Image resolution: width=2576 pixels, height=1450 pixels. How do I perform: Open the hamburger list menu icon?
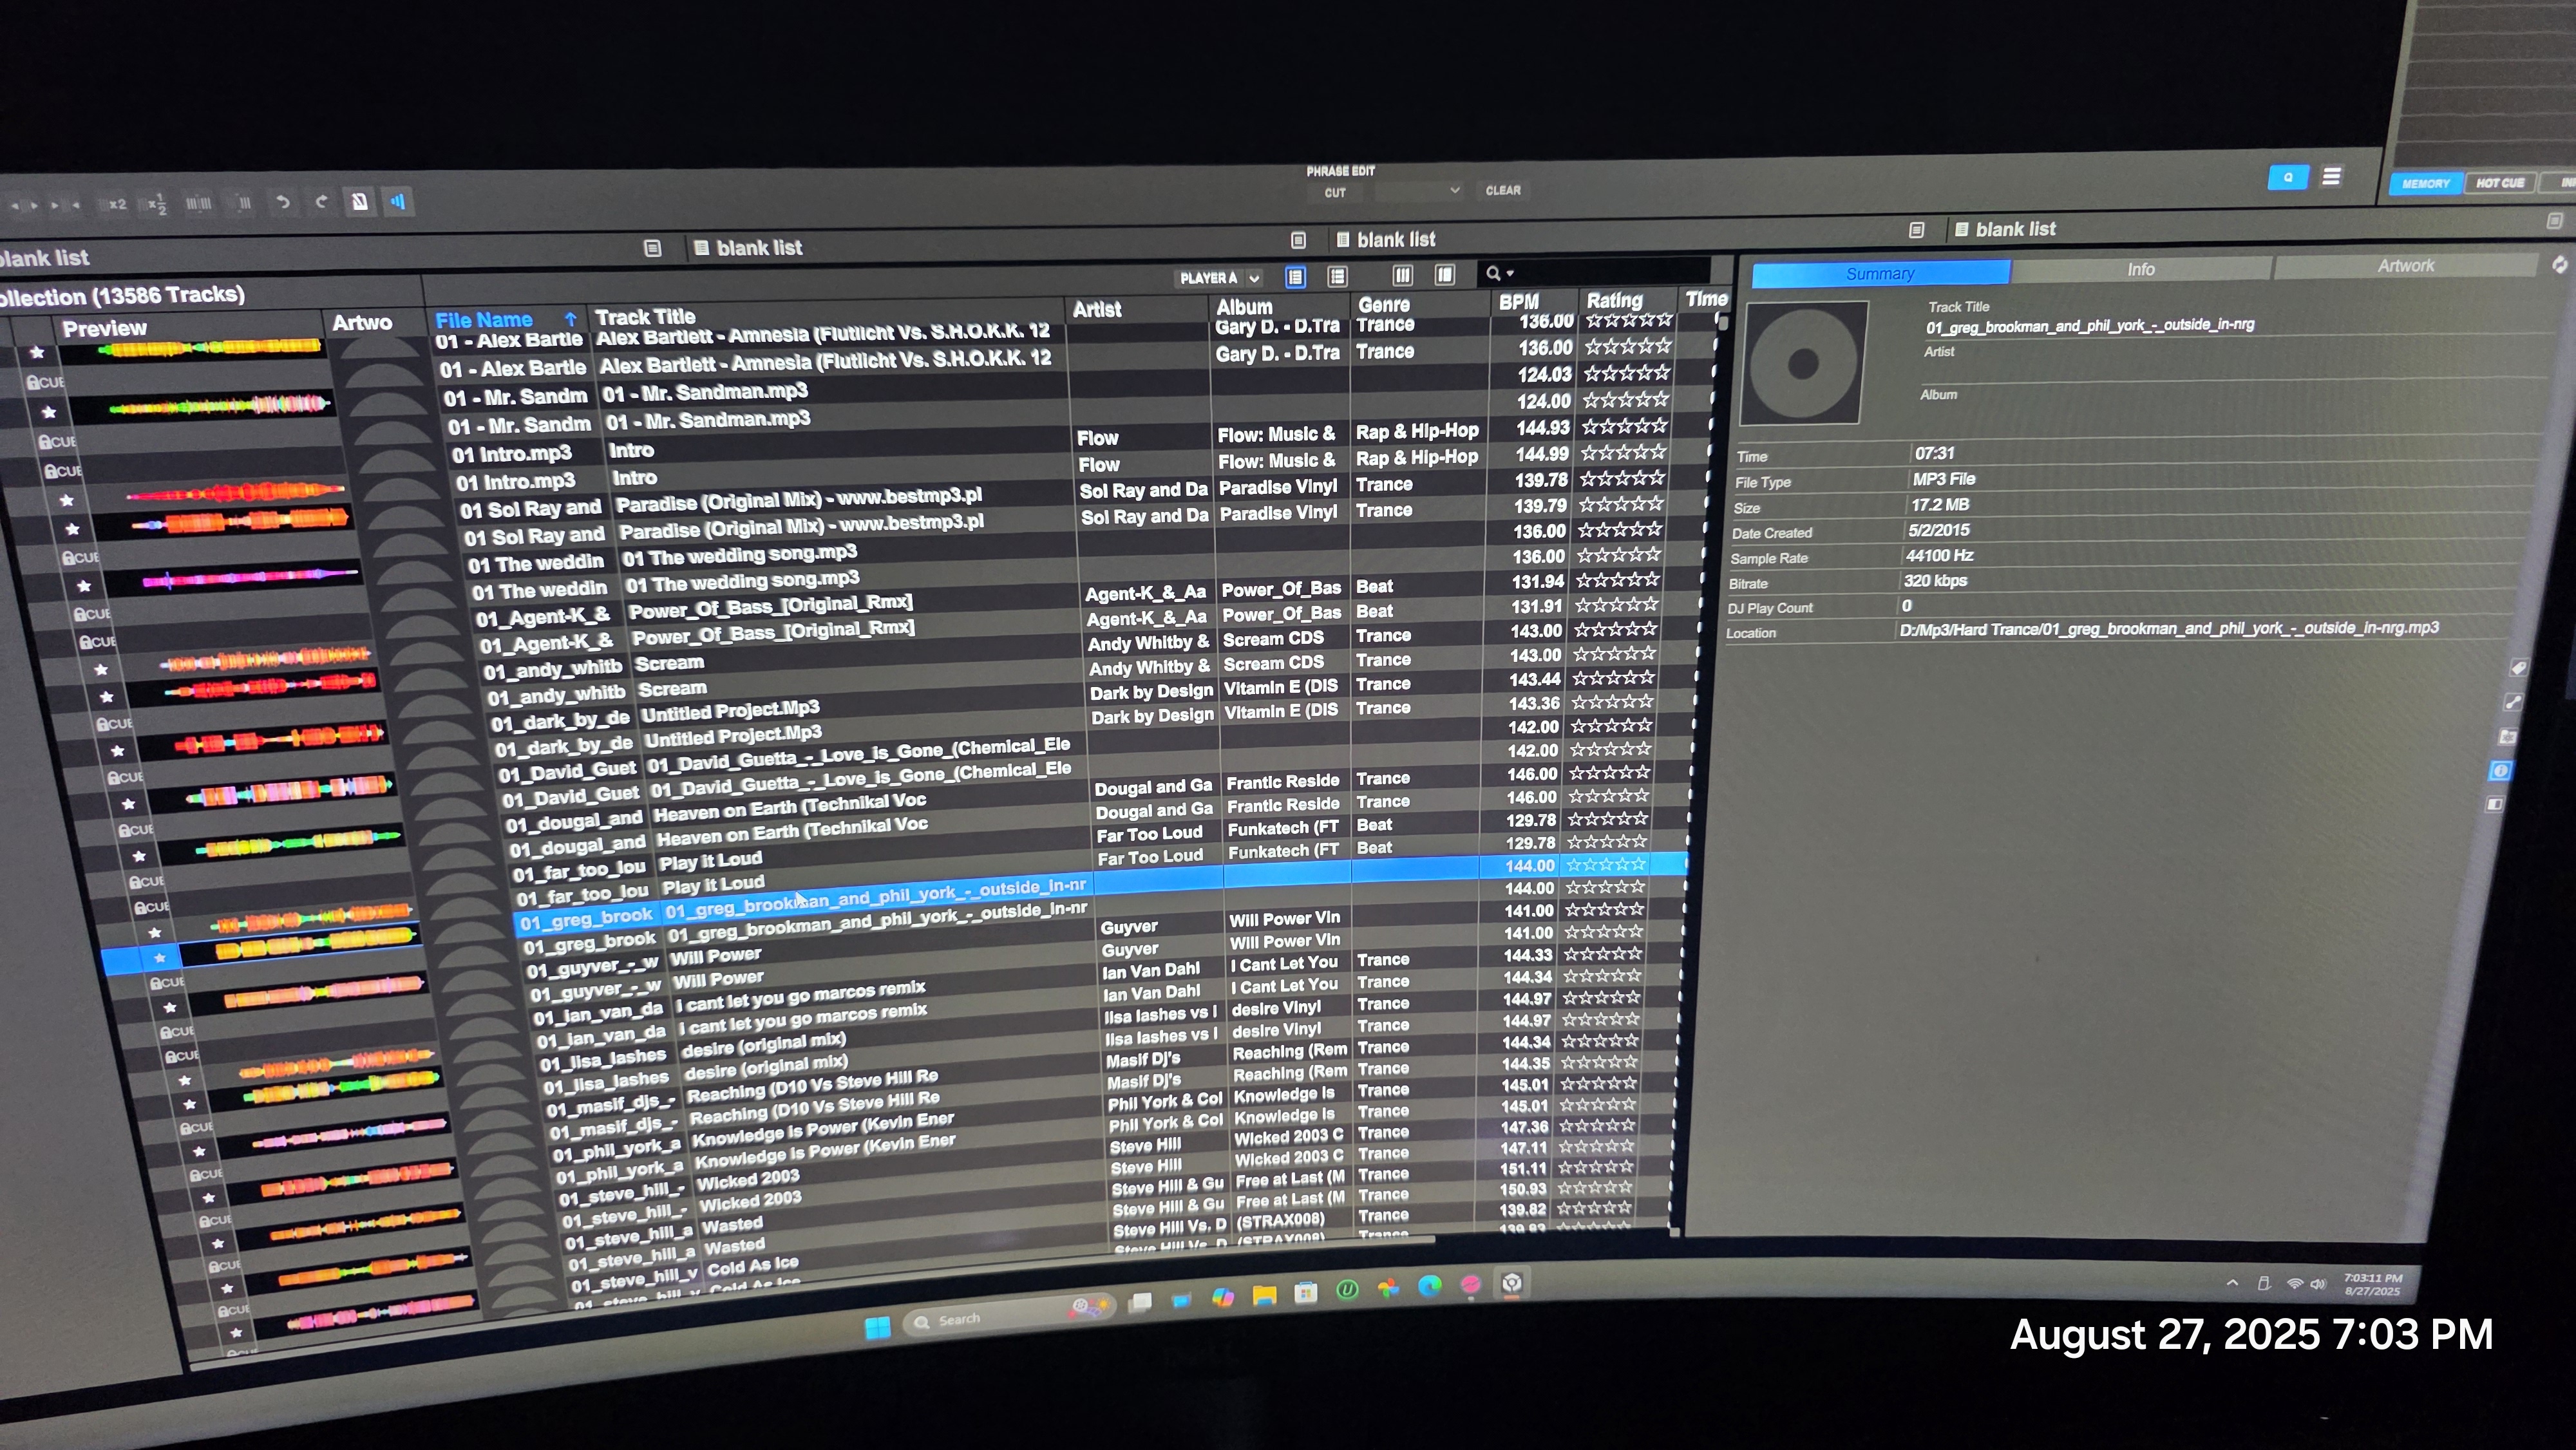coord(2331,177)
